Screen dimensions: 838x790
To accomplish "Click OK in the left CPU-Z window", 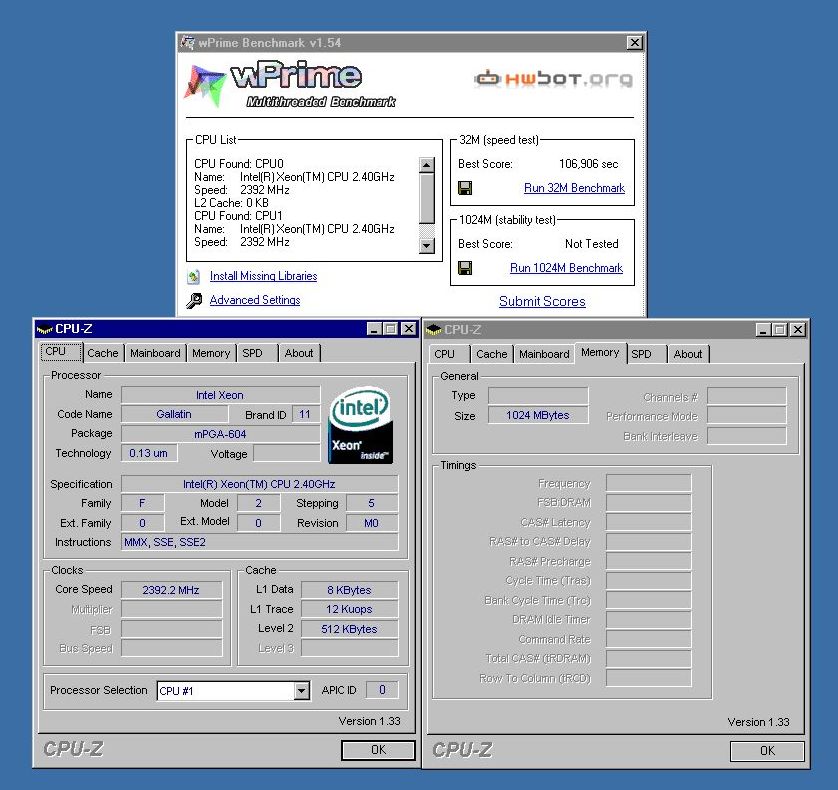I will point(378,750).
